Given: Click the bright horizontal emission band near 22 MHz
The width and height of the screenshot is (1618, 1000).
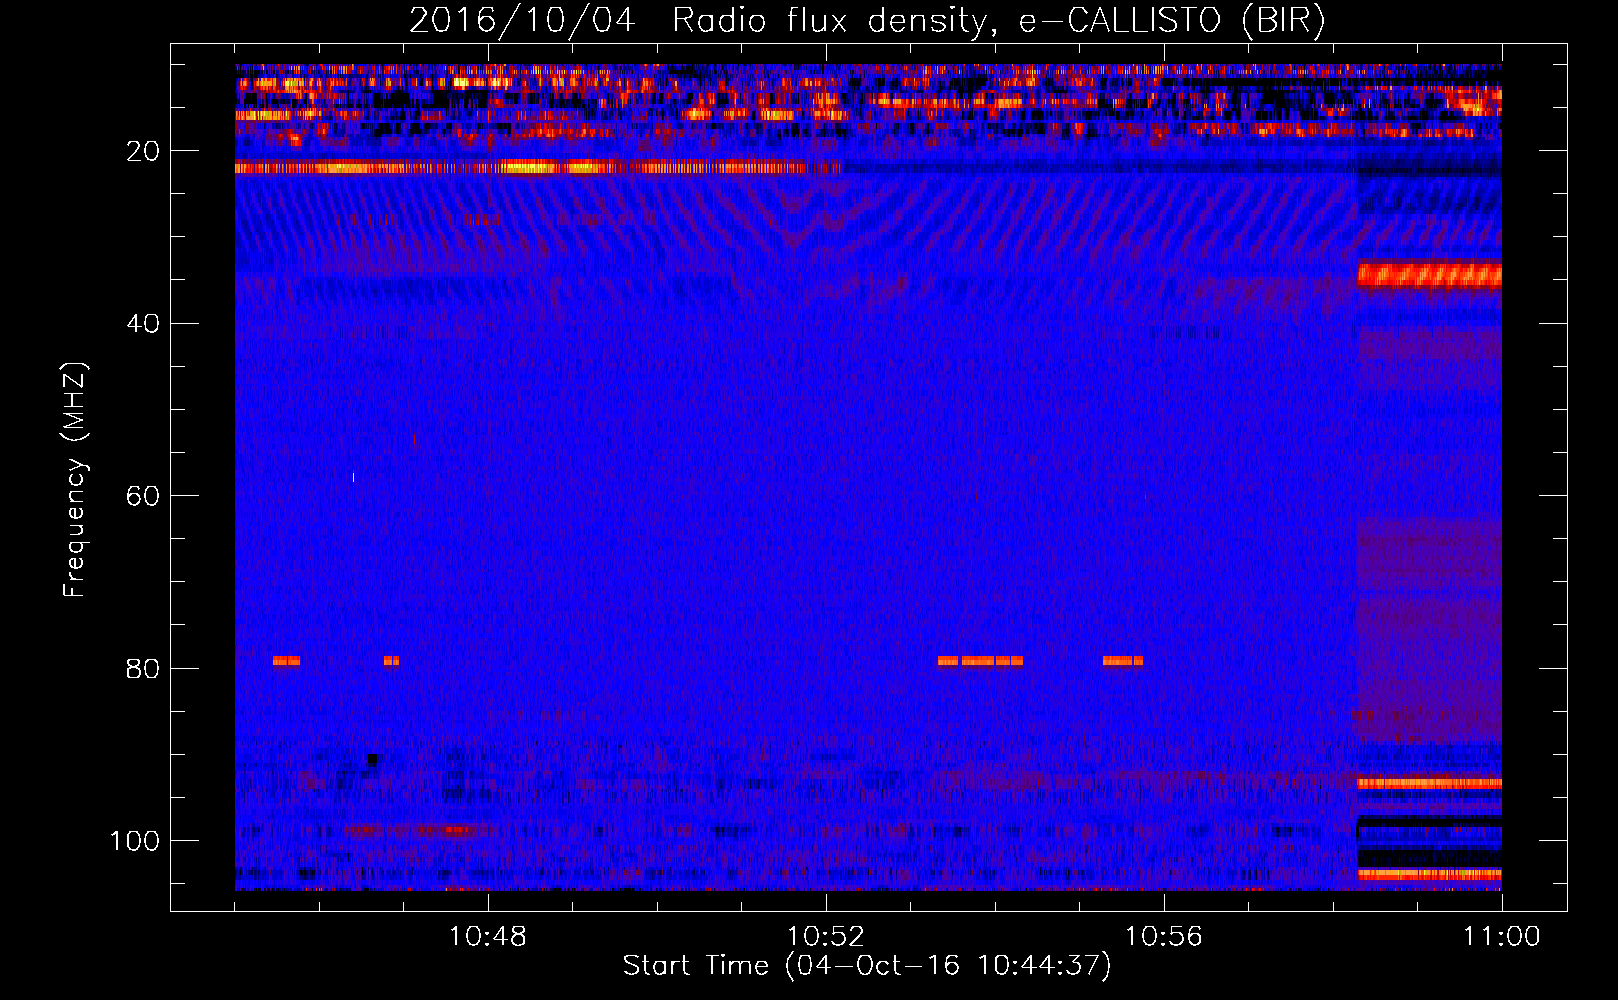Looking at the screenshot, I should tap(538, 168).
